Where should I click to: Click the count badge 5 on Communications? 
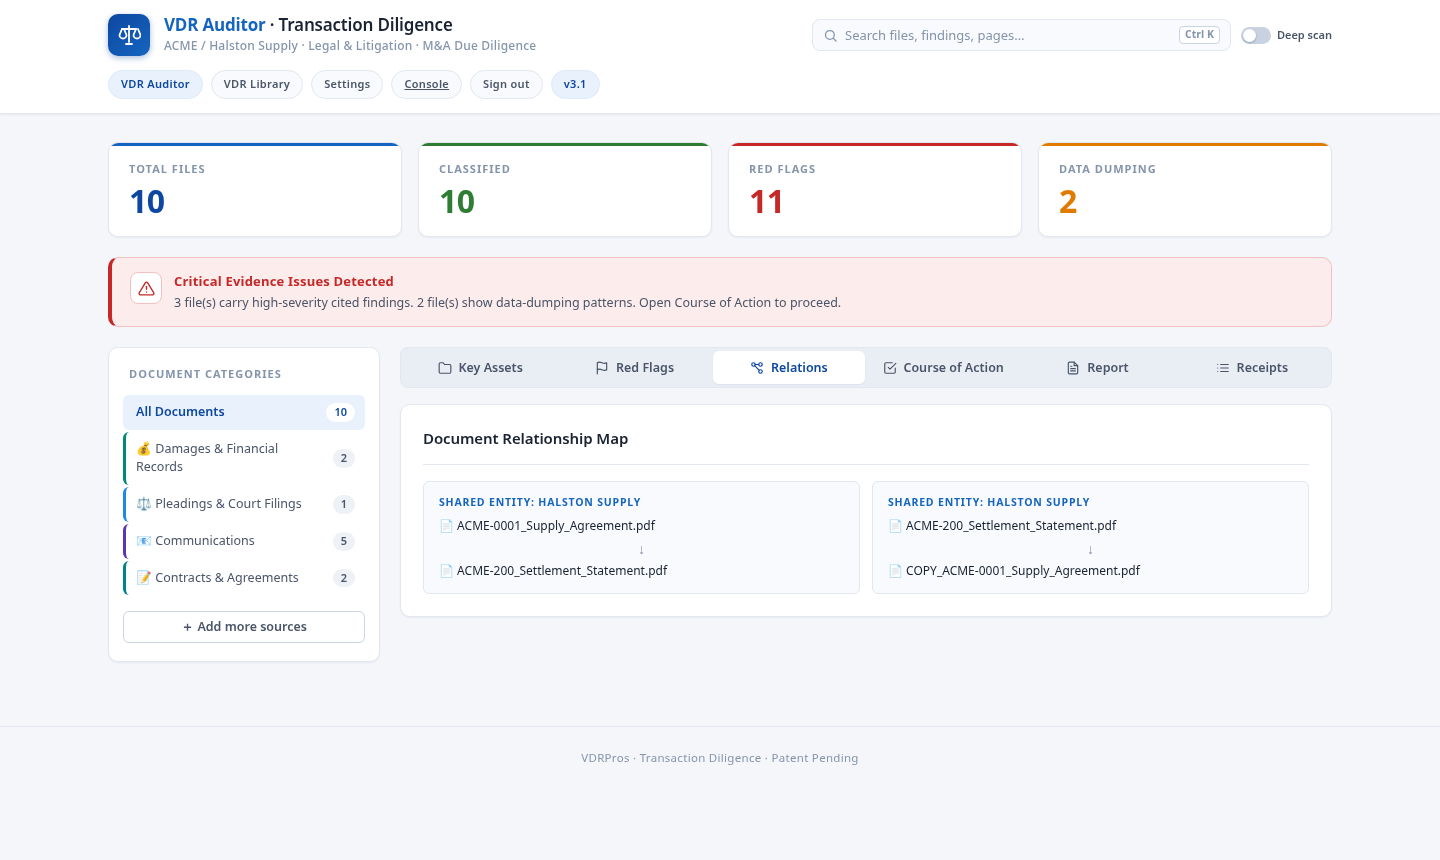(344, 541)
